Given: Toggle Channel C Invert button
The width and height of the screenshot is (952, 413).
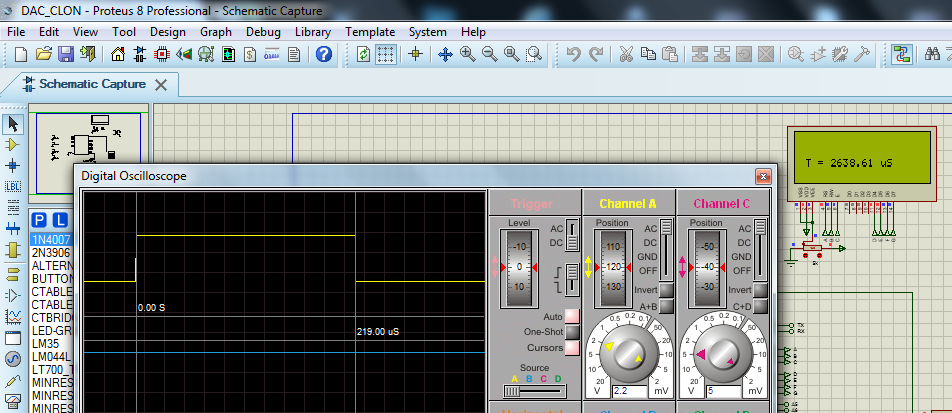Looking at the screenshot, I should 761,290.
